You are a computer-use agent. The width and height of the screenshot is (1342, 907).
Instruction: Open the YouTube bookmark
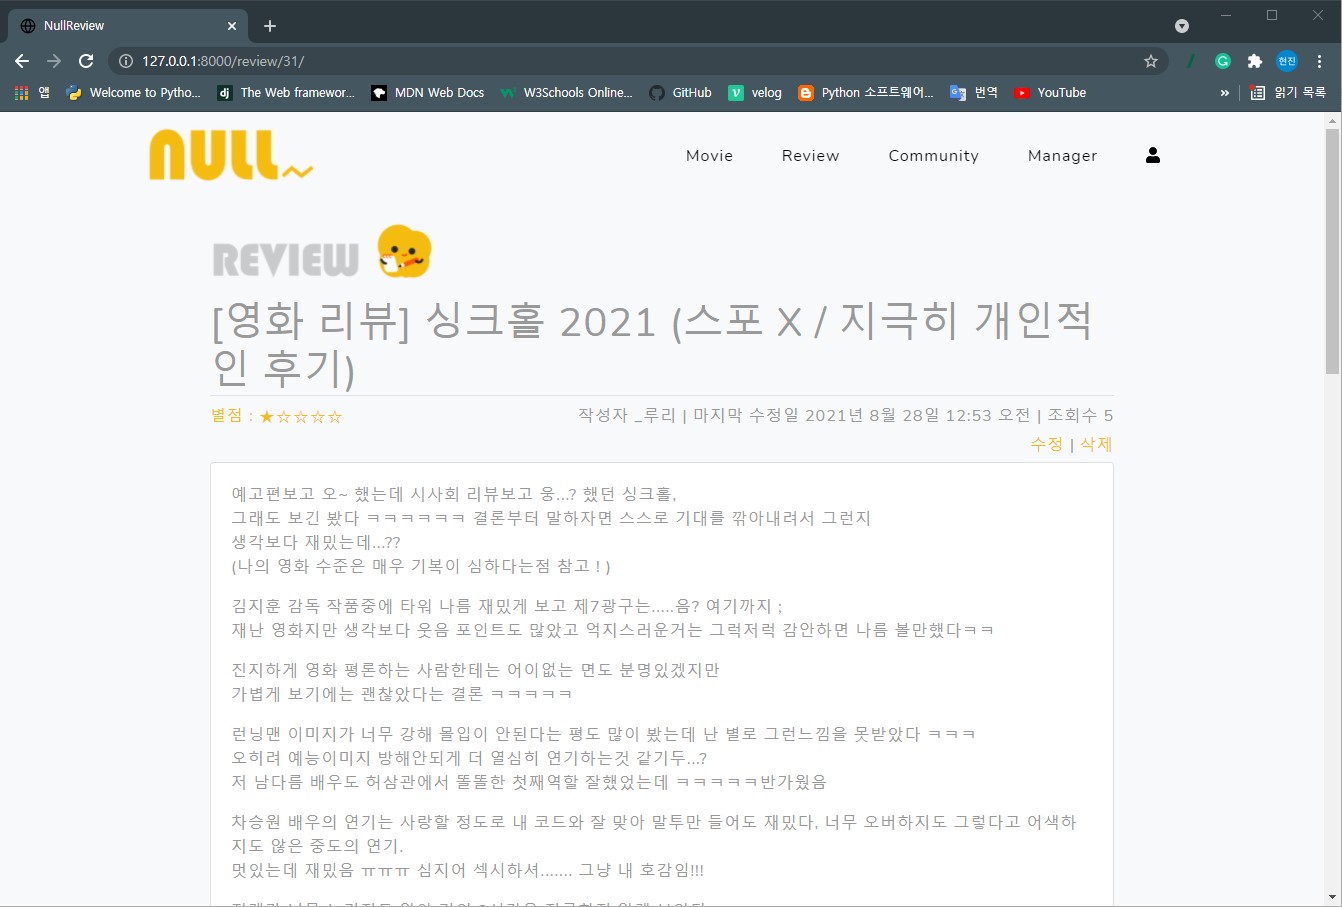(x=1050, y=92)
